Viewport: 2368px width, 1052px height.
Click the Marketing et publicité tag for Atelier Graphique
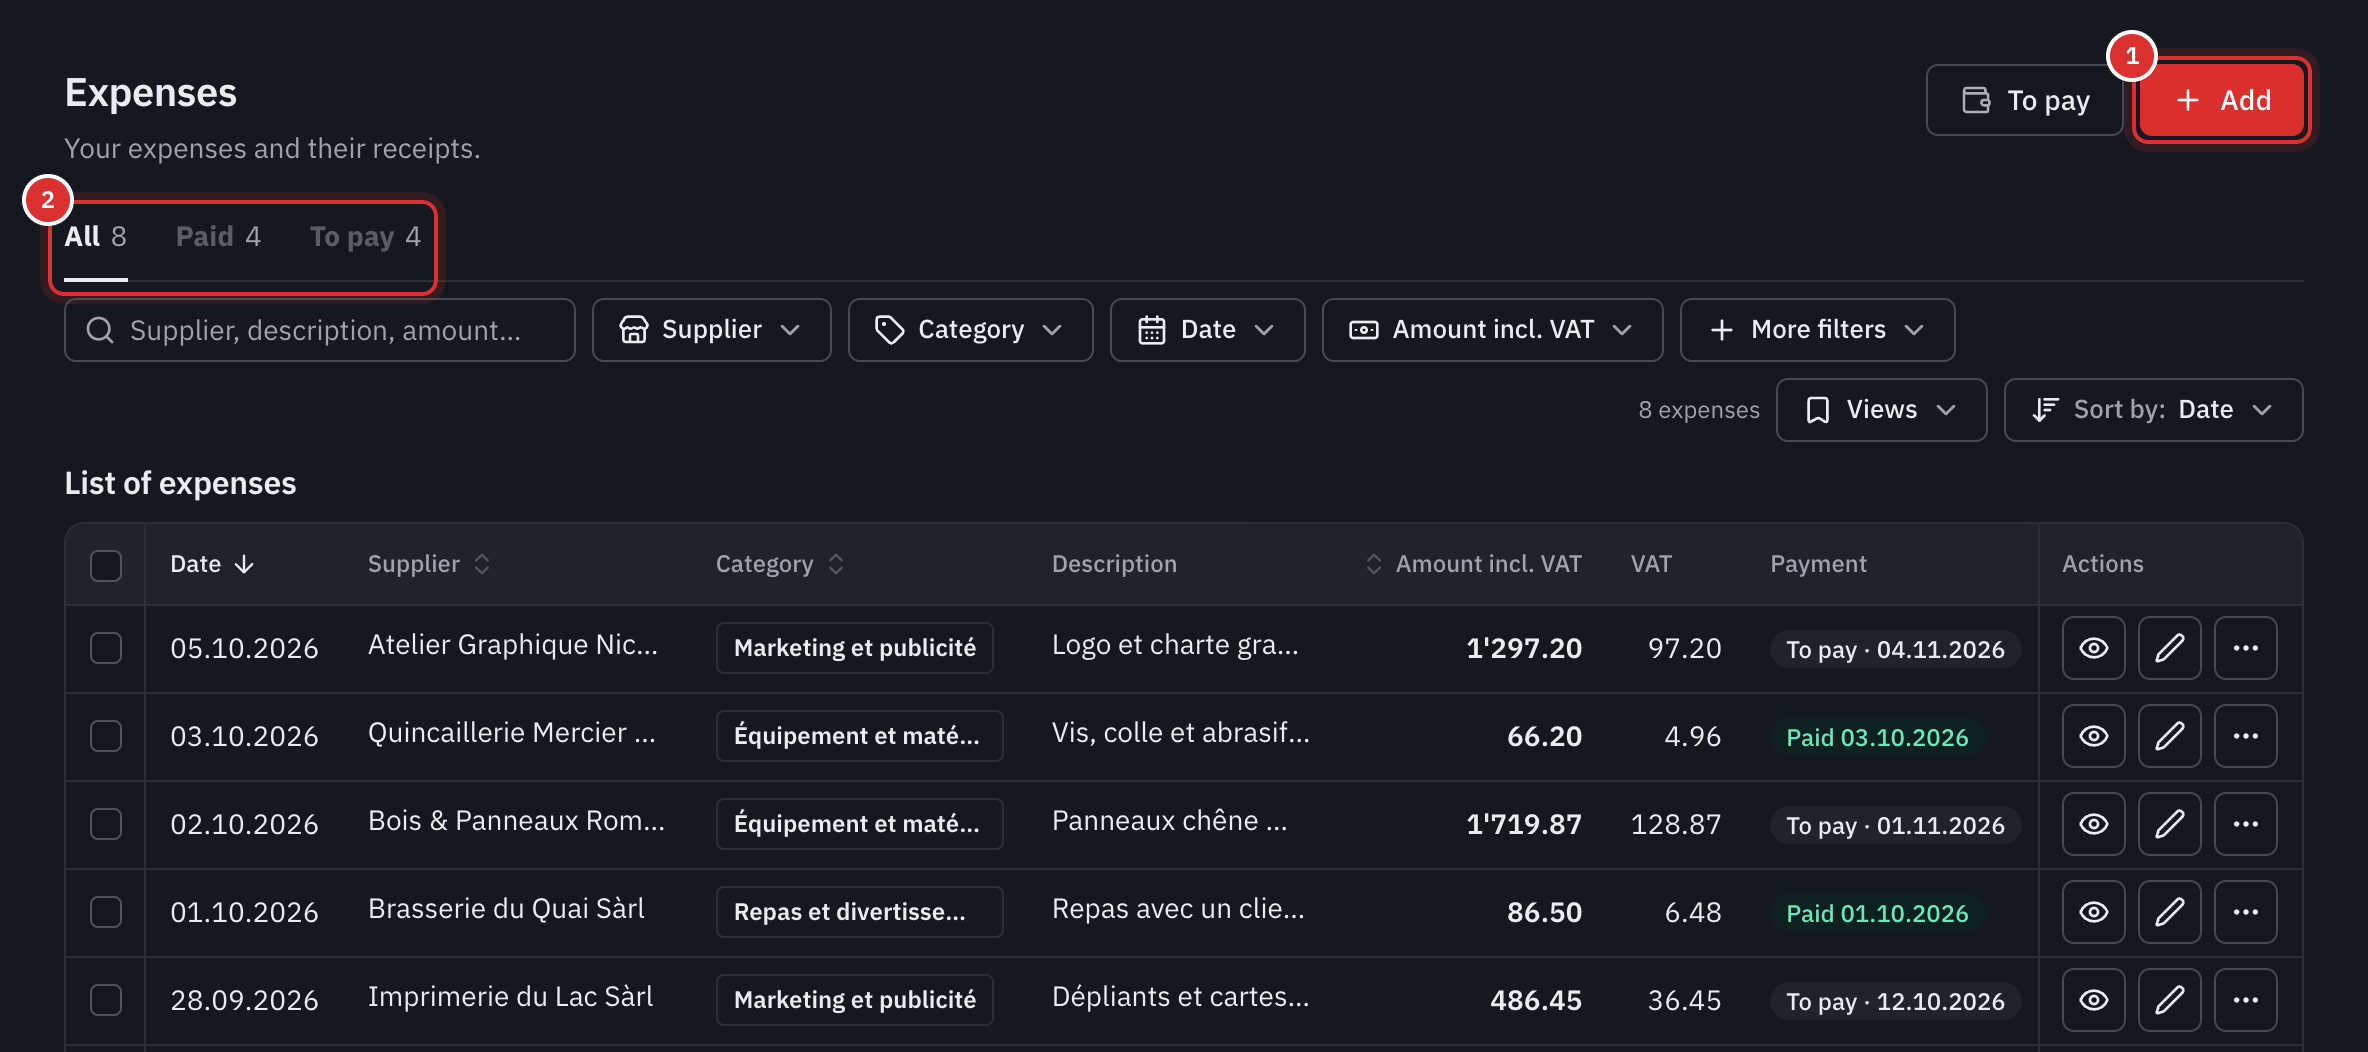pos(855,648)
